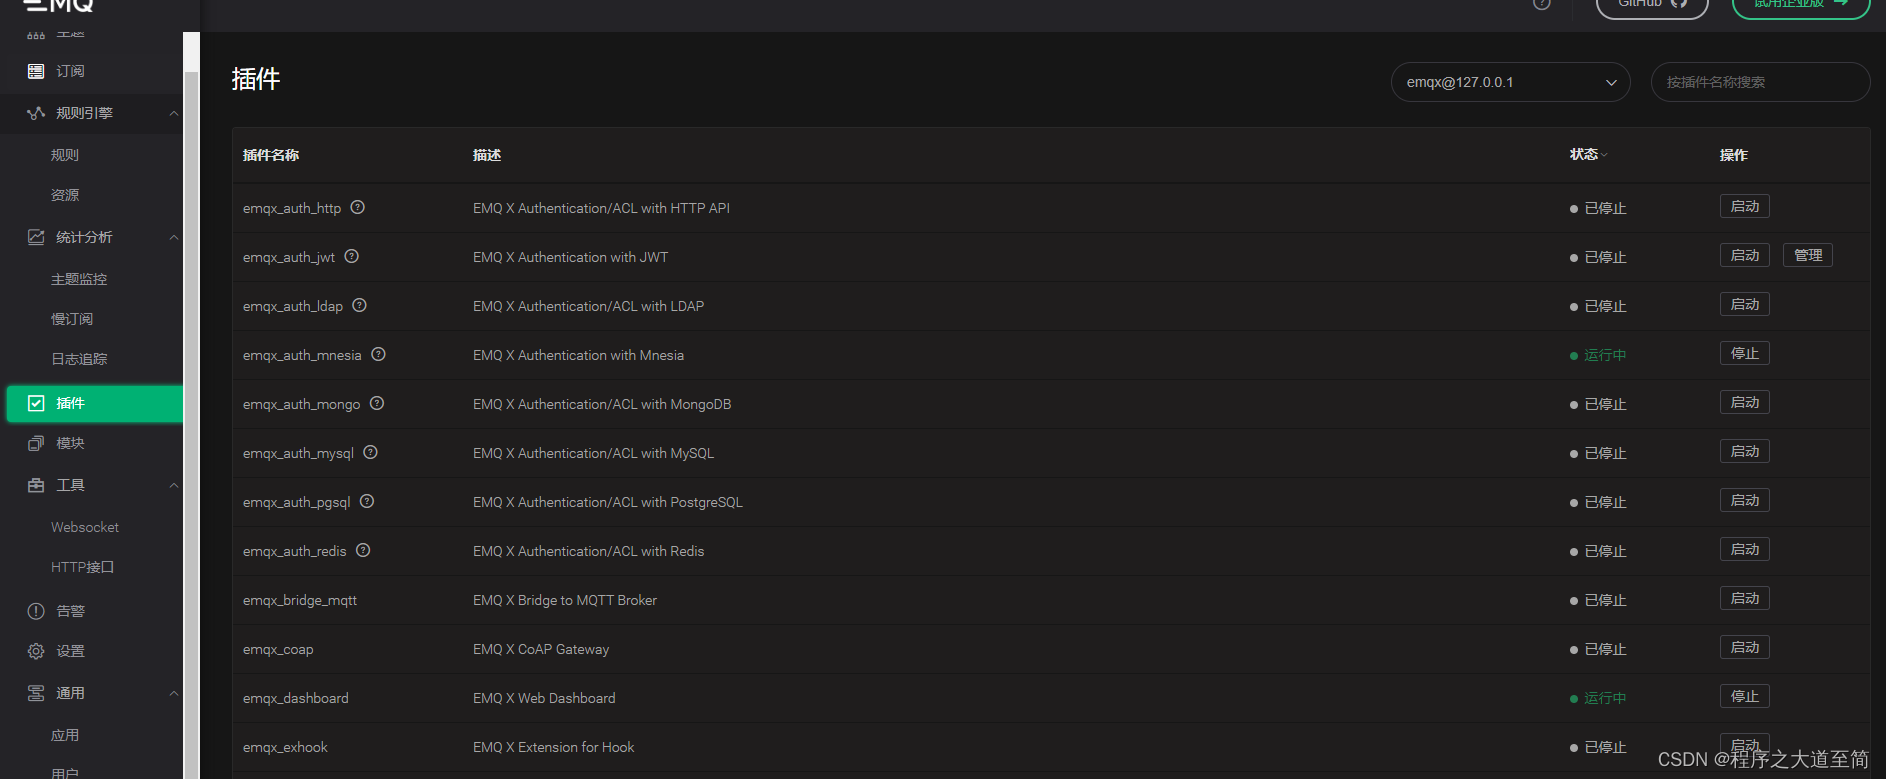This screenshot has width=1886, height=779.
Task: Open HTTP接口 menu item
Action: tap(83, 567)
